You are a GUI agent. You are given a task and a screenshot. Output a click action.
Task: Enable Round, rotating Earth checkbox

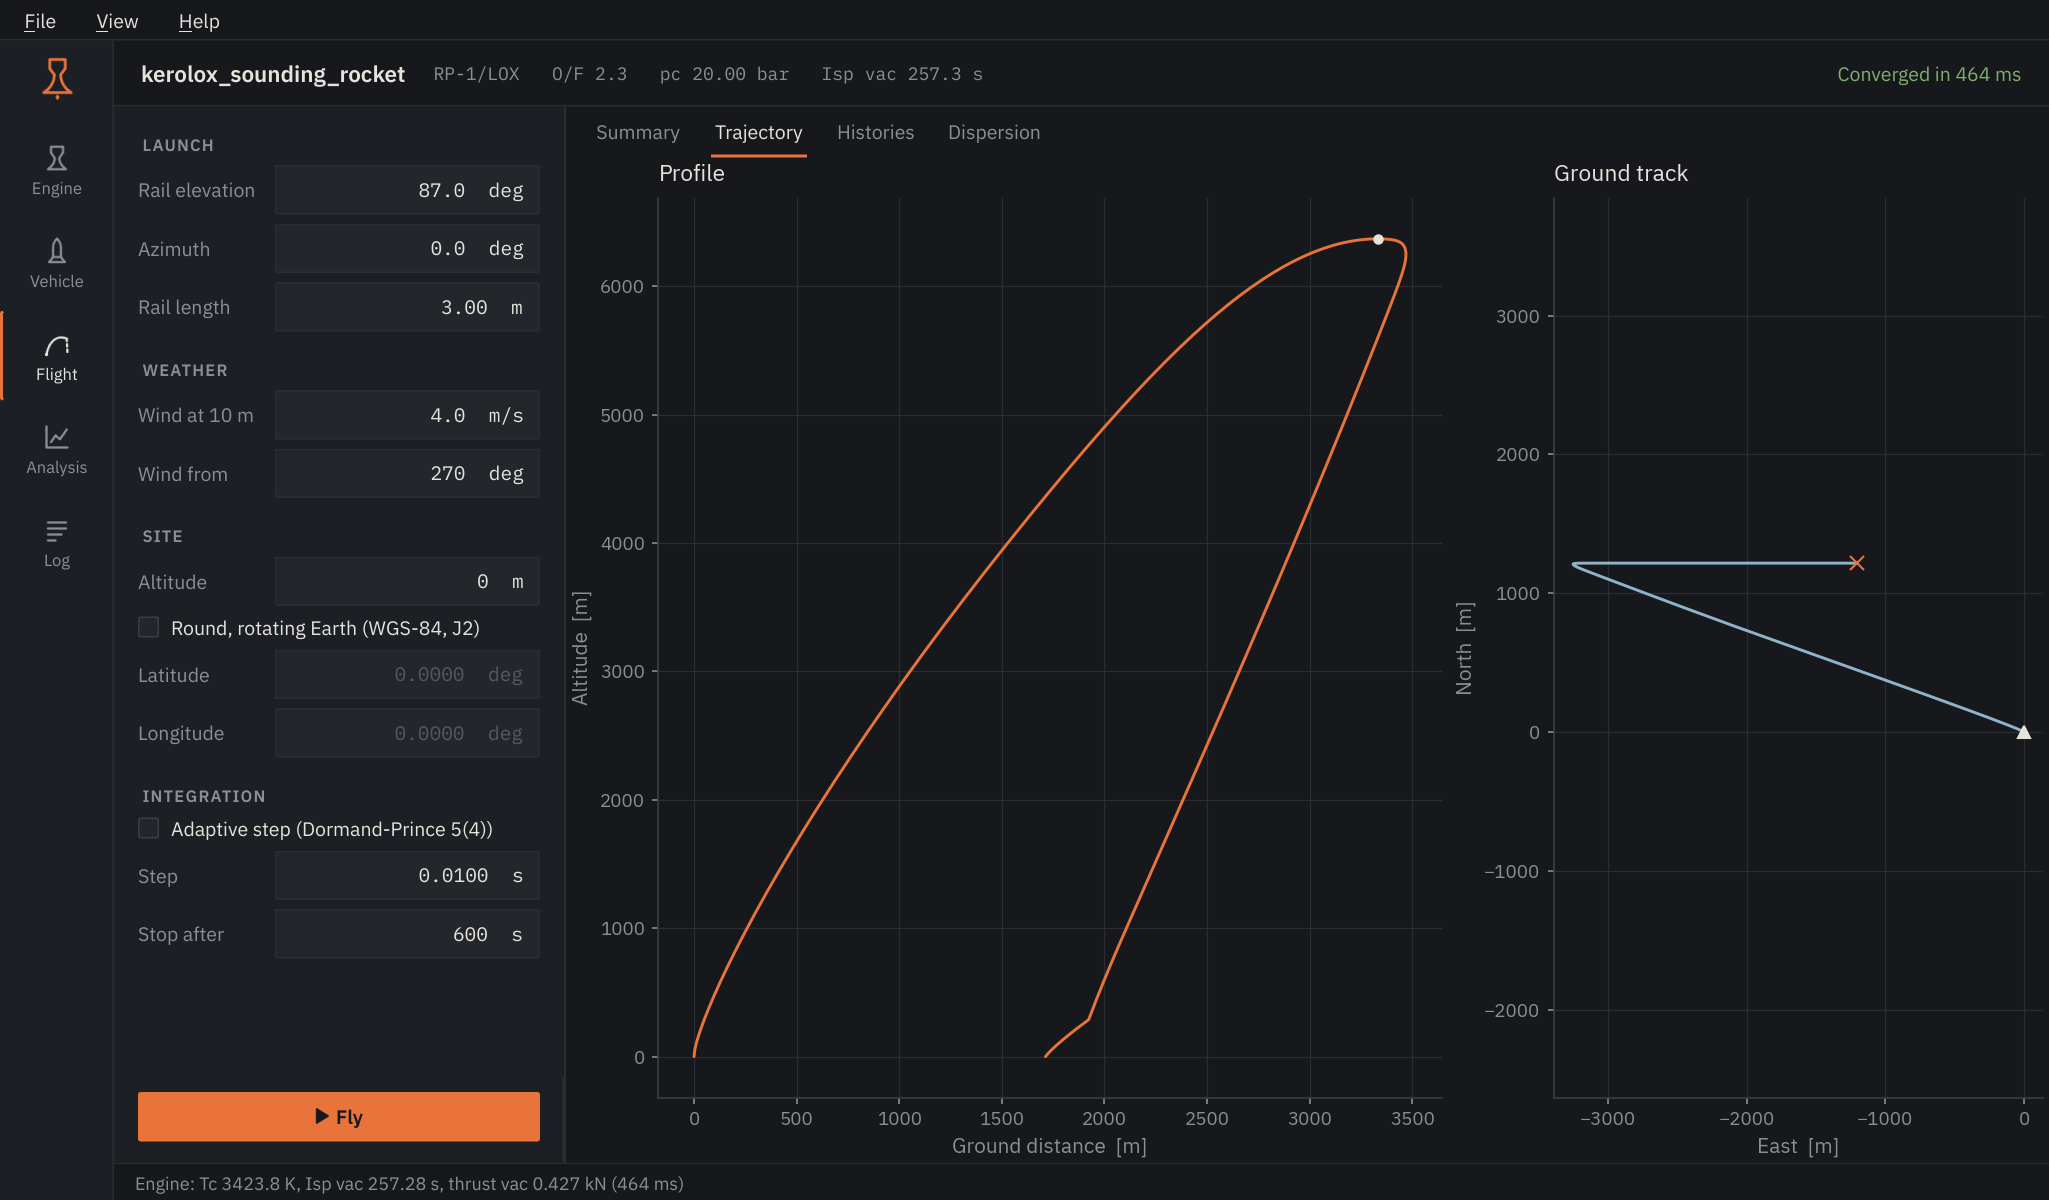149,627
